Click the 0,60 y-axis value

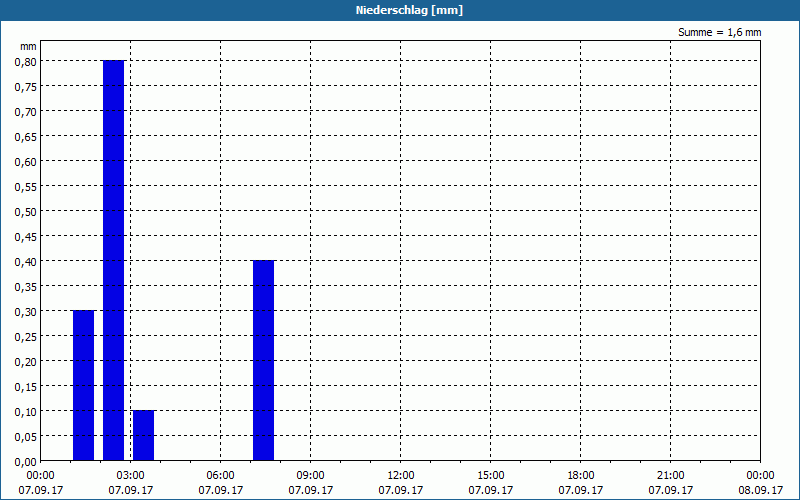(26, 161)
